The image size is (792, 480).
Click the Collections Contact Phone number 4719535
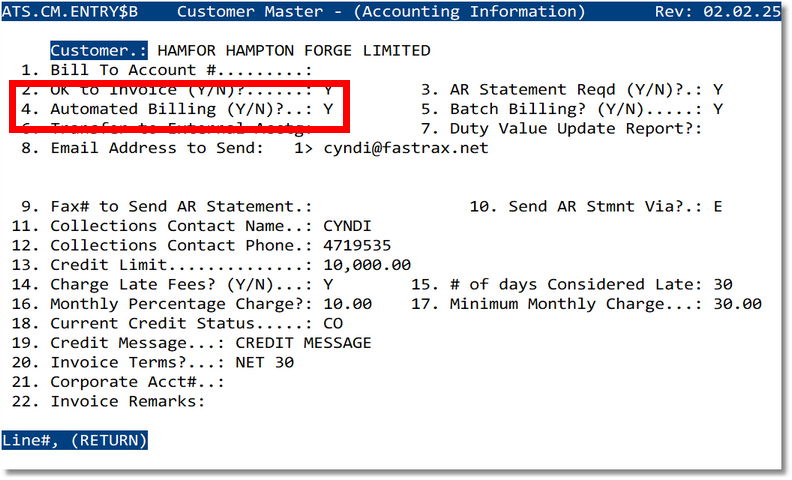pos(357,246)
